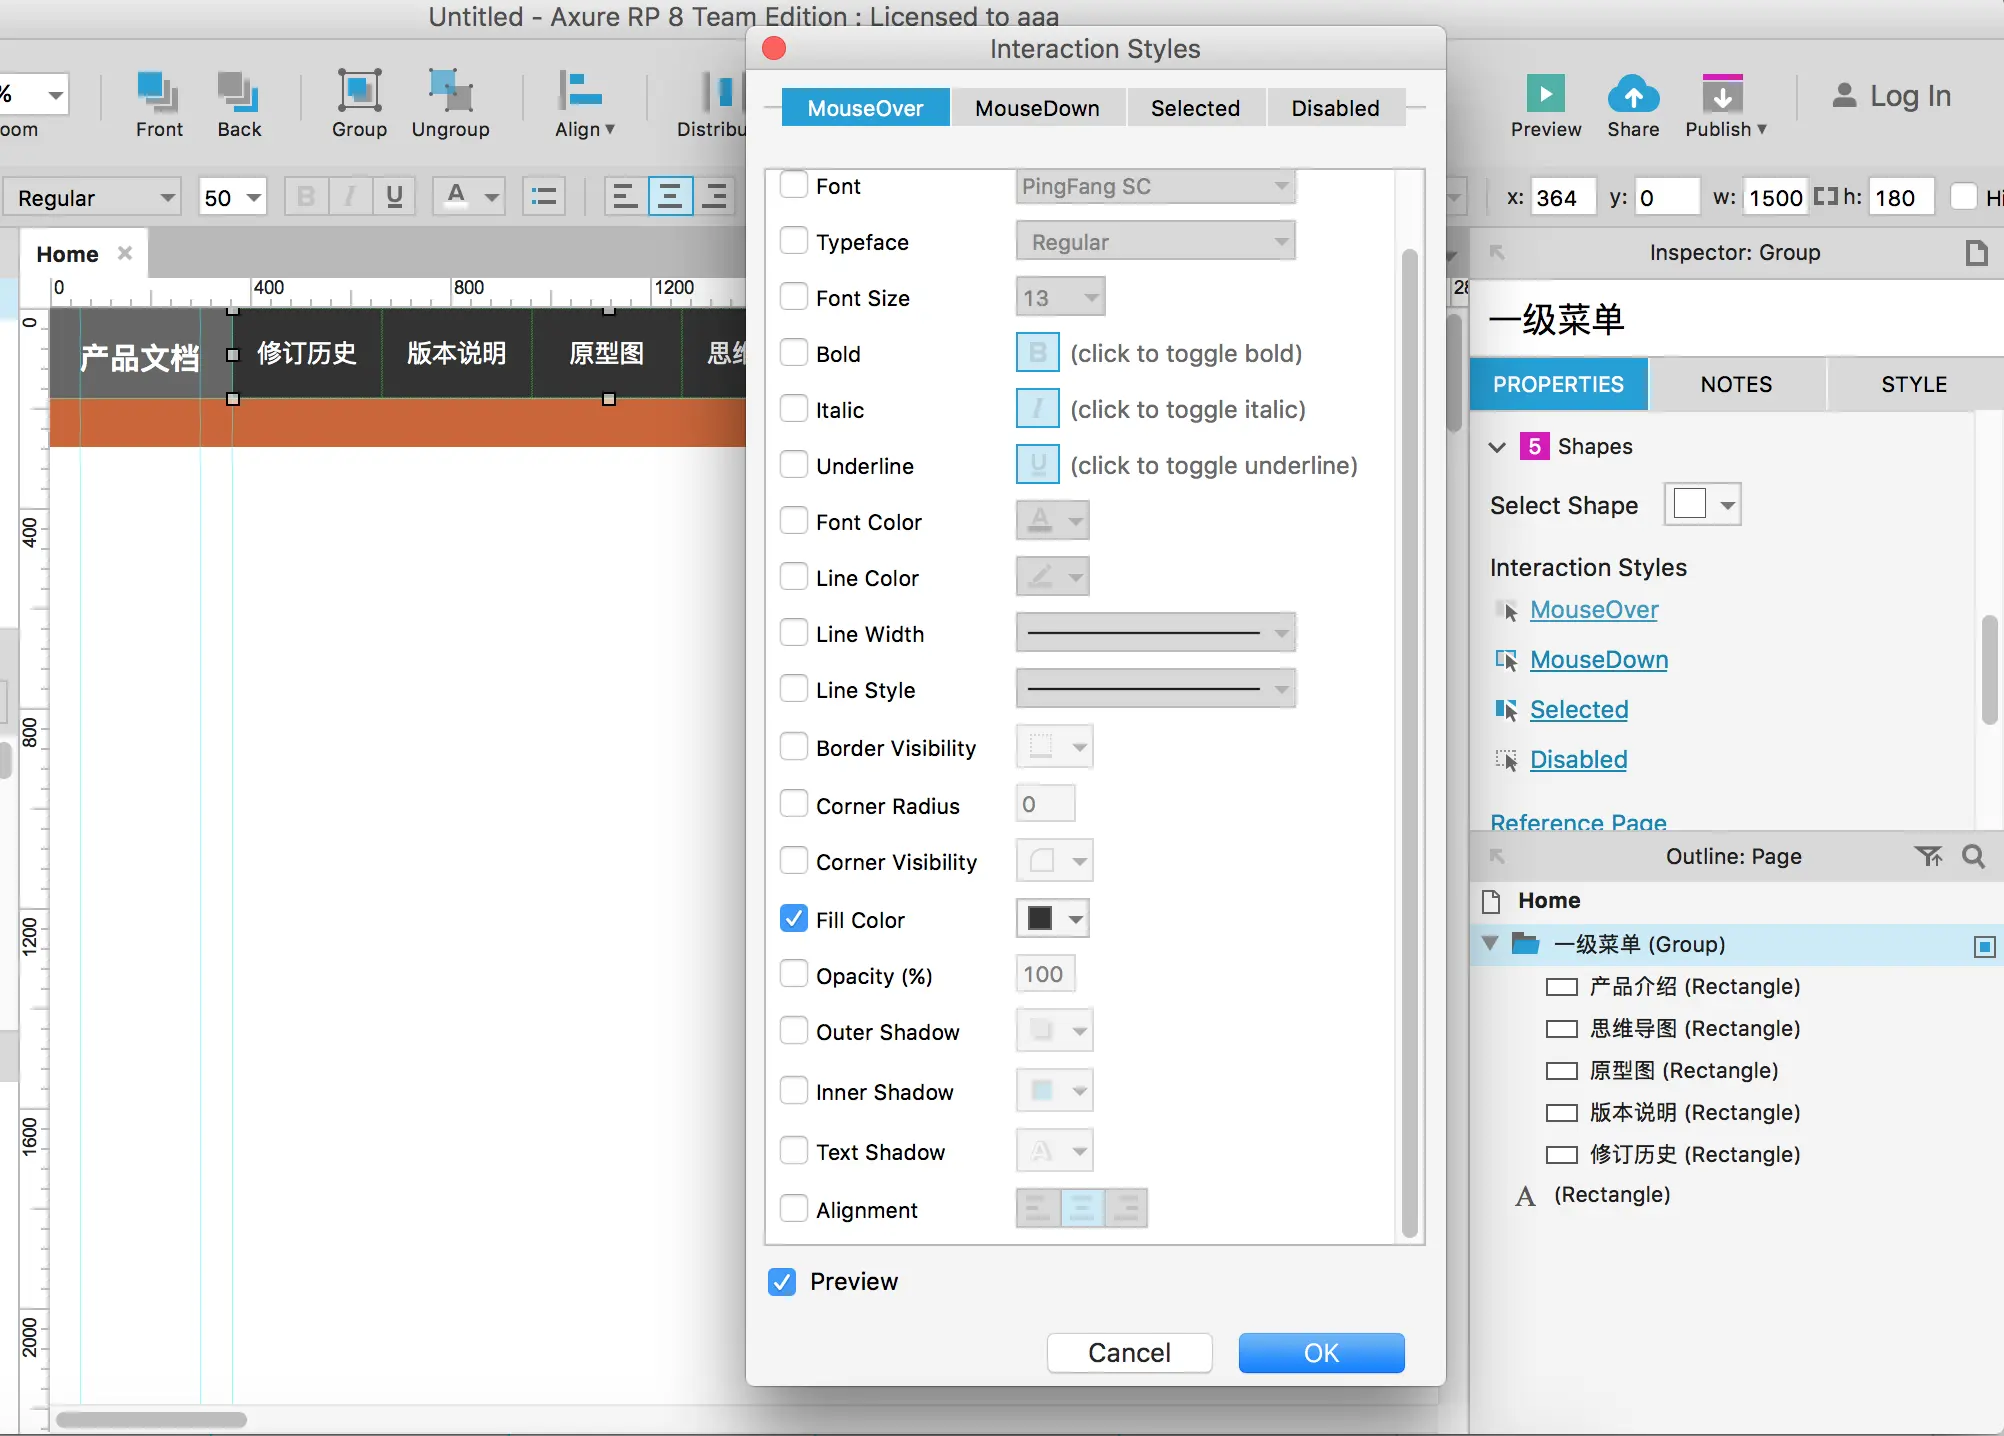This screenshot has height=1436, width=2004.
Task: Click the Outline search magnifier icon
Action: (x=1973, y=856)
